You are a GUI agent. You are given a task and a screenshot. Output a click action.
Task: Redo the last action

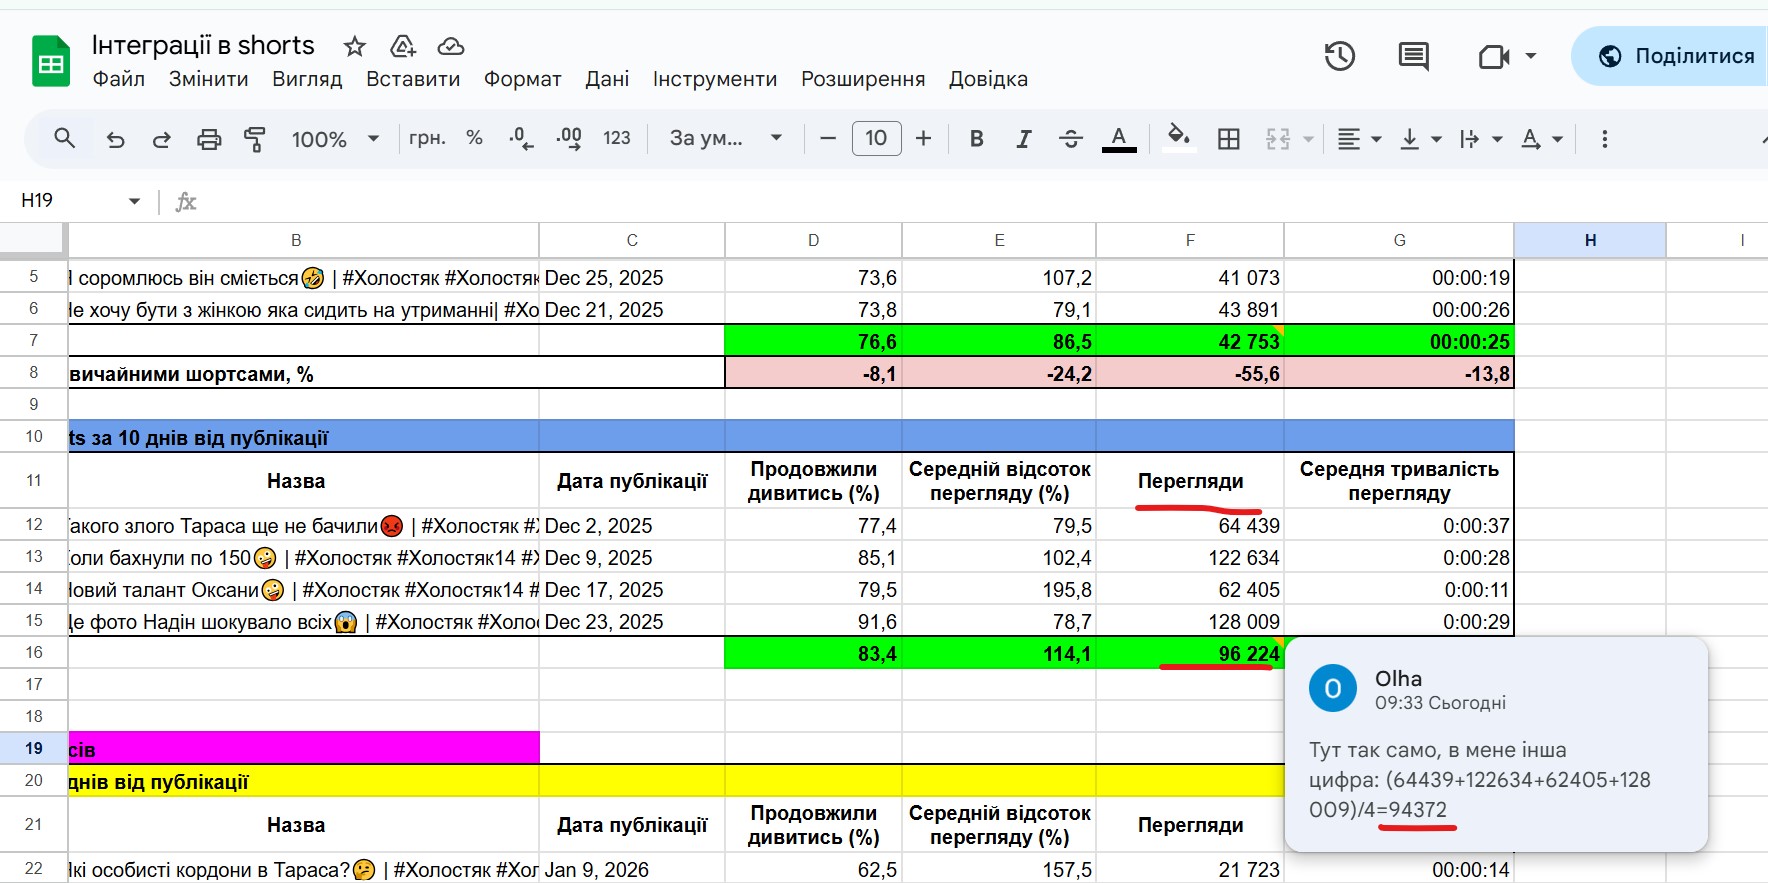pos(161,139)
